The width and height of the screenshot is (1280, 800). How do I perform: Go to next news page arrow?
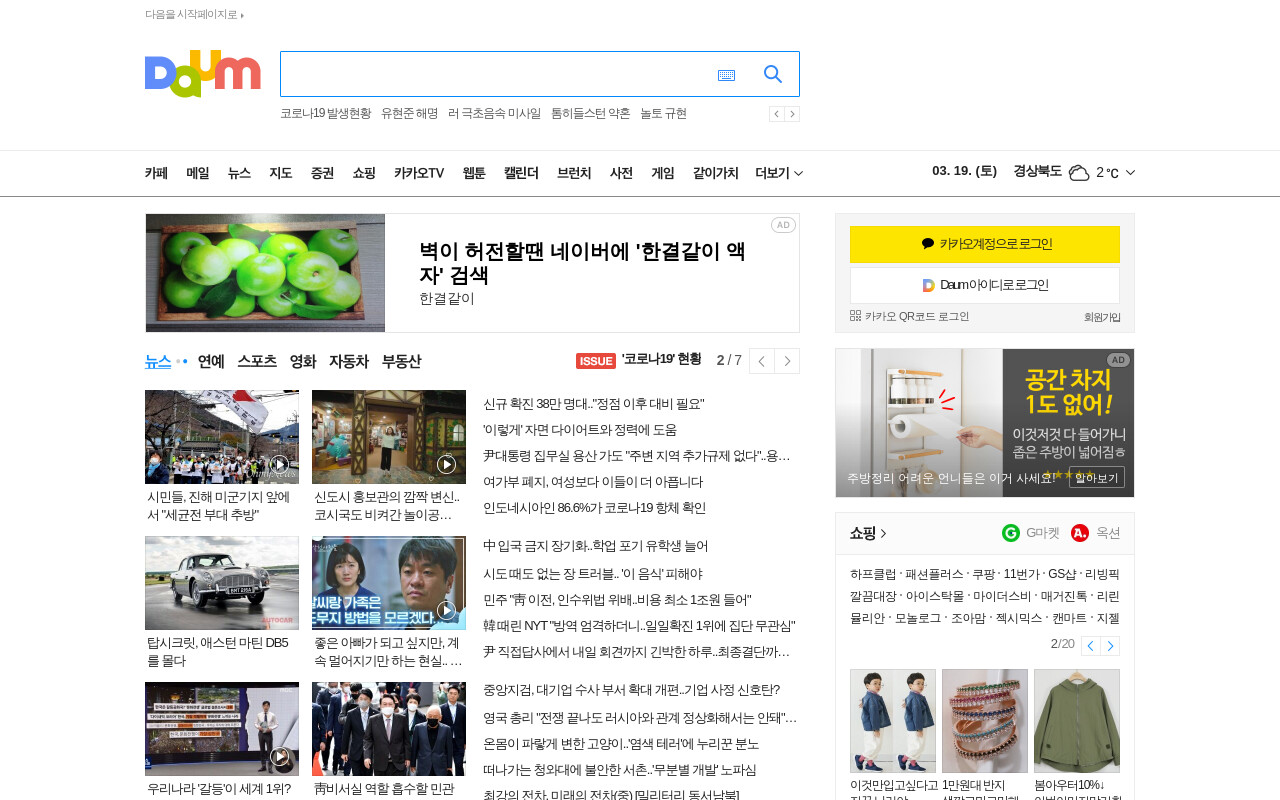[787, 361]
